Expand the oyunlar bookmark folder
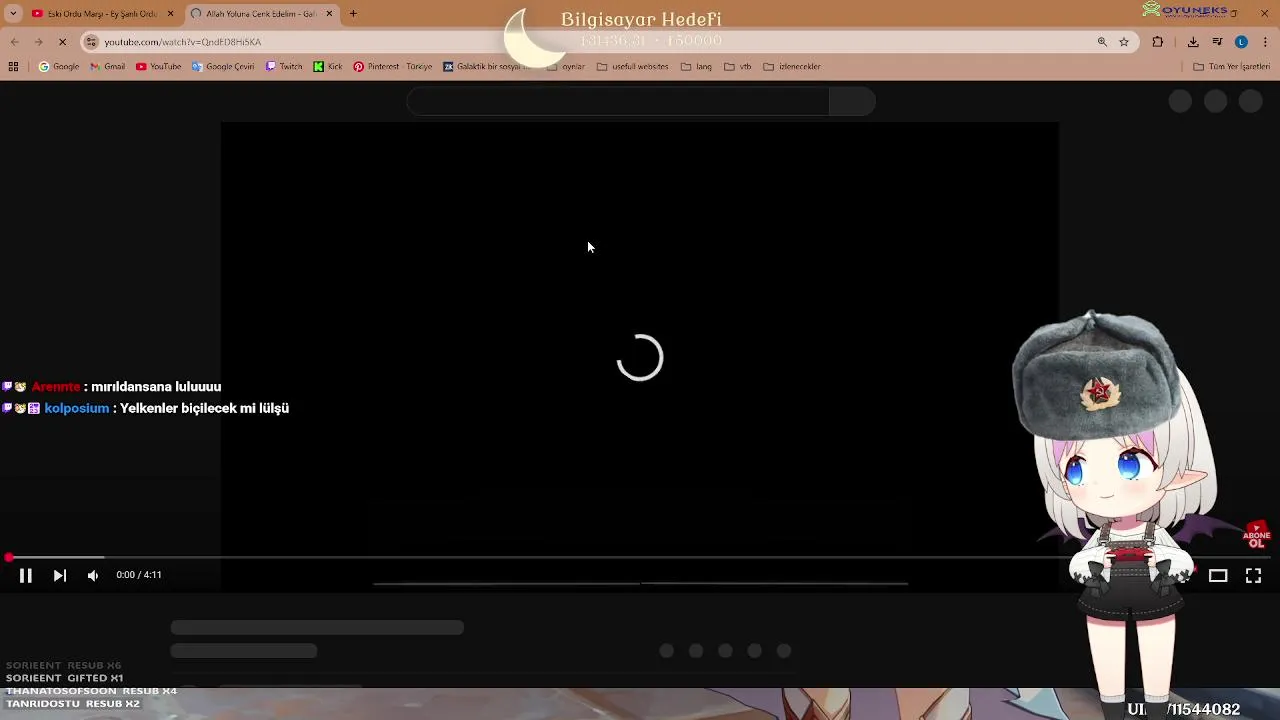The height and width of the screenshot is (720, 1280). (x=567, y=67)
